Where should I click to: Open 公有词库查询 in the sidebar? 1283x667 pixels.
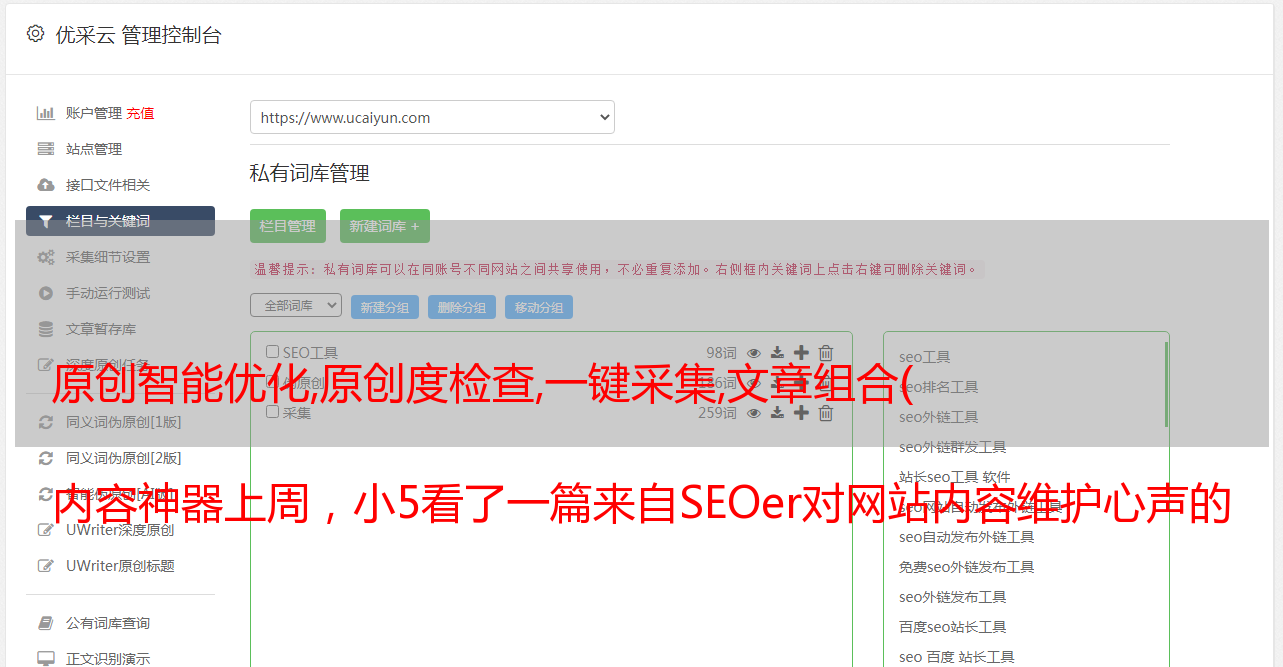coord(108,623)
